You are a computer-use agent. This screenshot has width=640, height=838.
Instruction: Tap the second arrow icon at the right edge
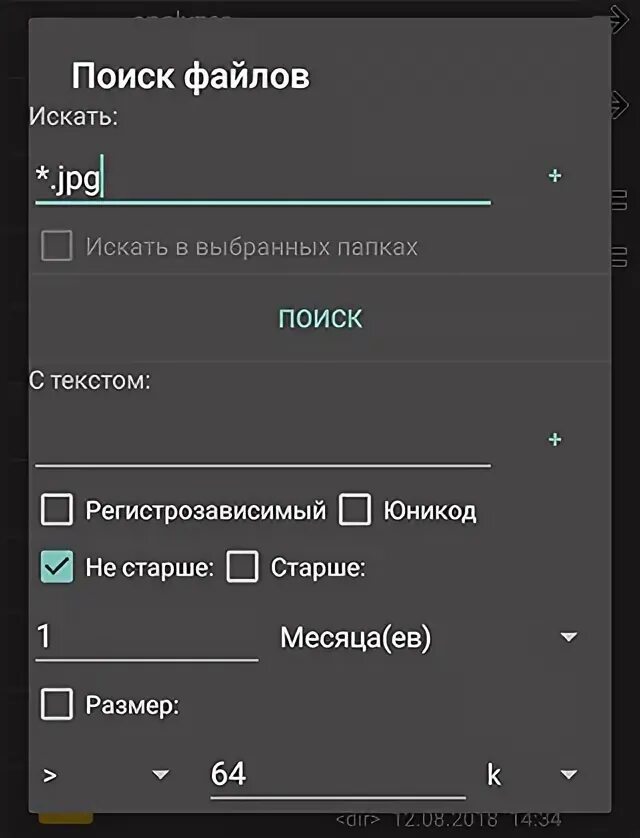[620, 104]
